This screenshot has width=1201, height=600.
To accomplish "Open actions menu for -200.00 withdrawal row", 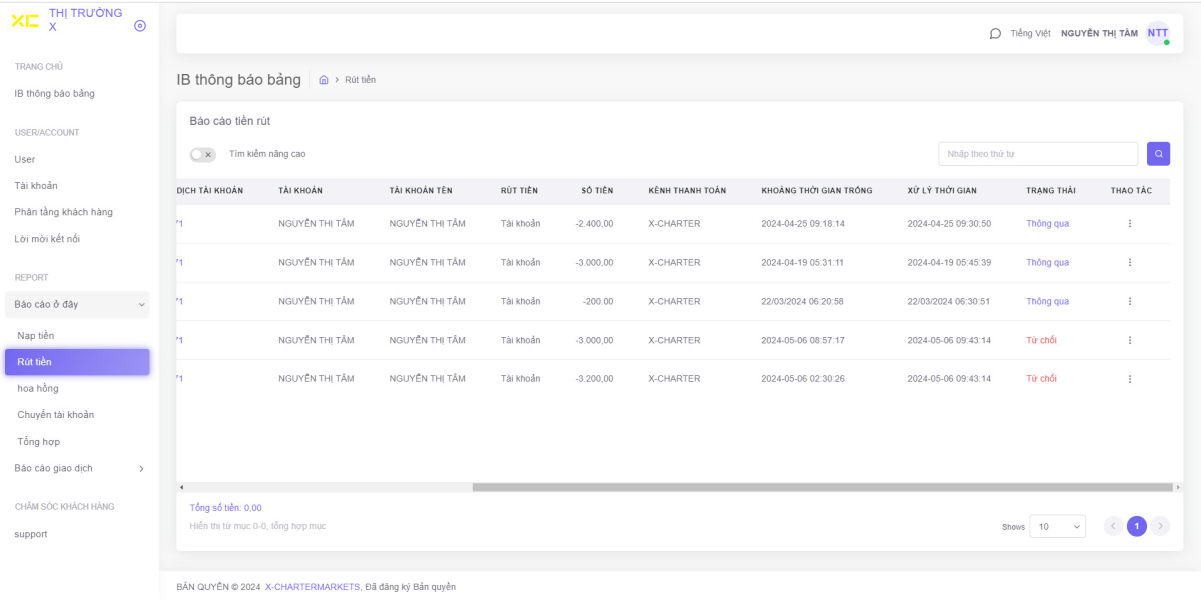I will [1130, 301].
